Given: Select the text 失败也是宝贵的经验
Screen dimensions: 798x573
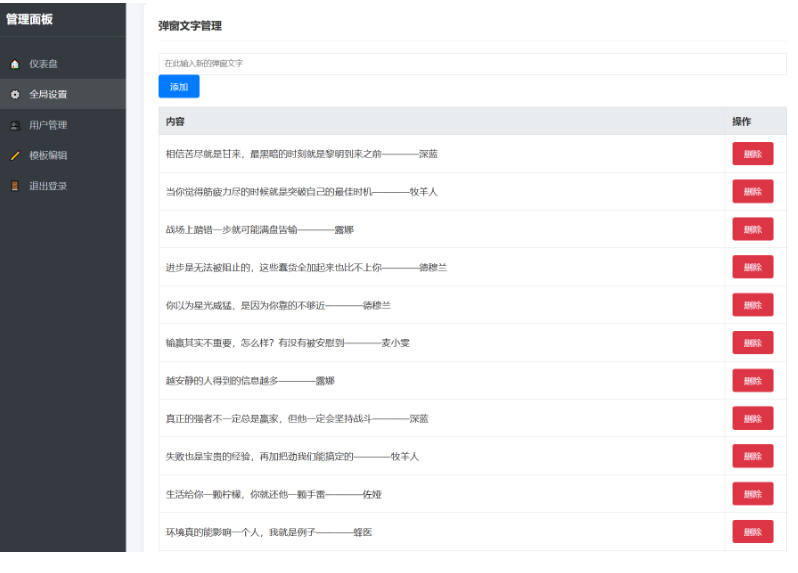Looking at the screenshot, I should pos(208,456).
